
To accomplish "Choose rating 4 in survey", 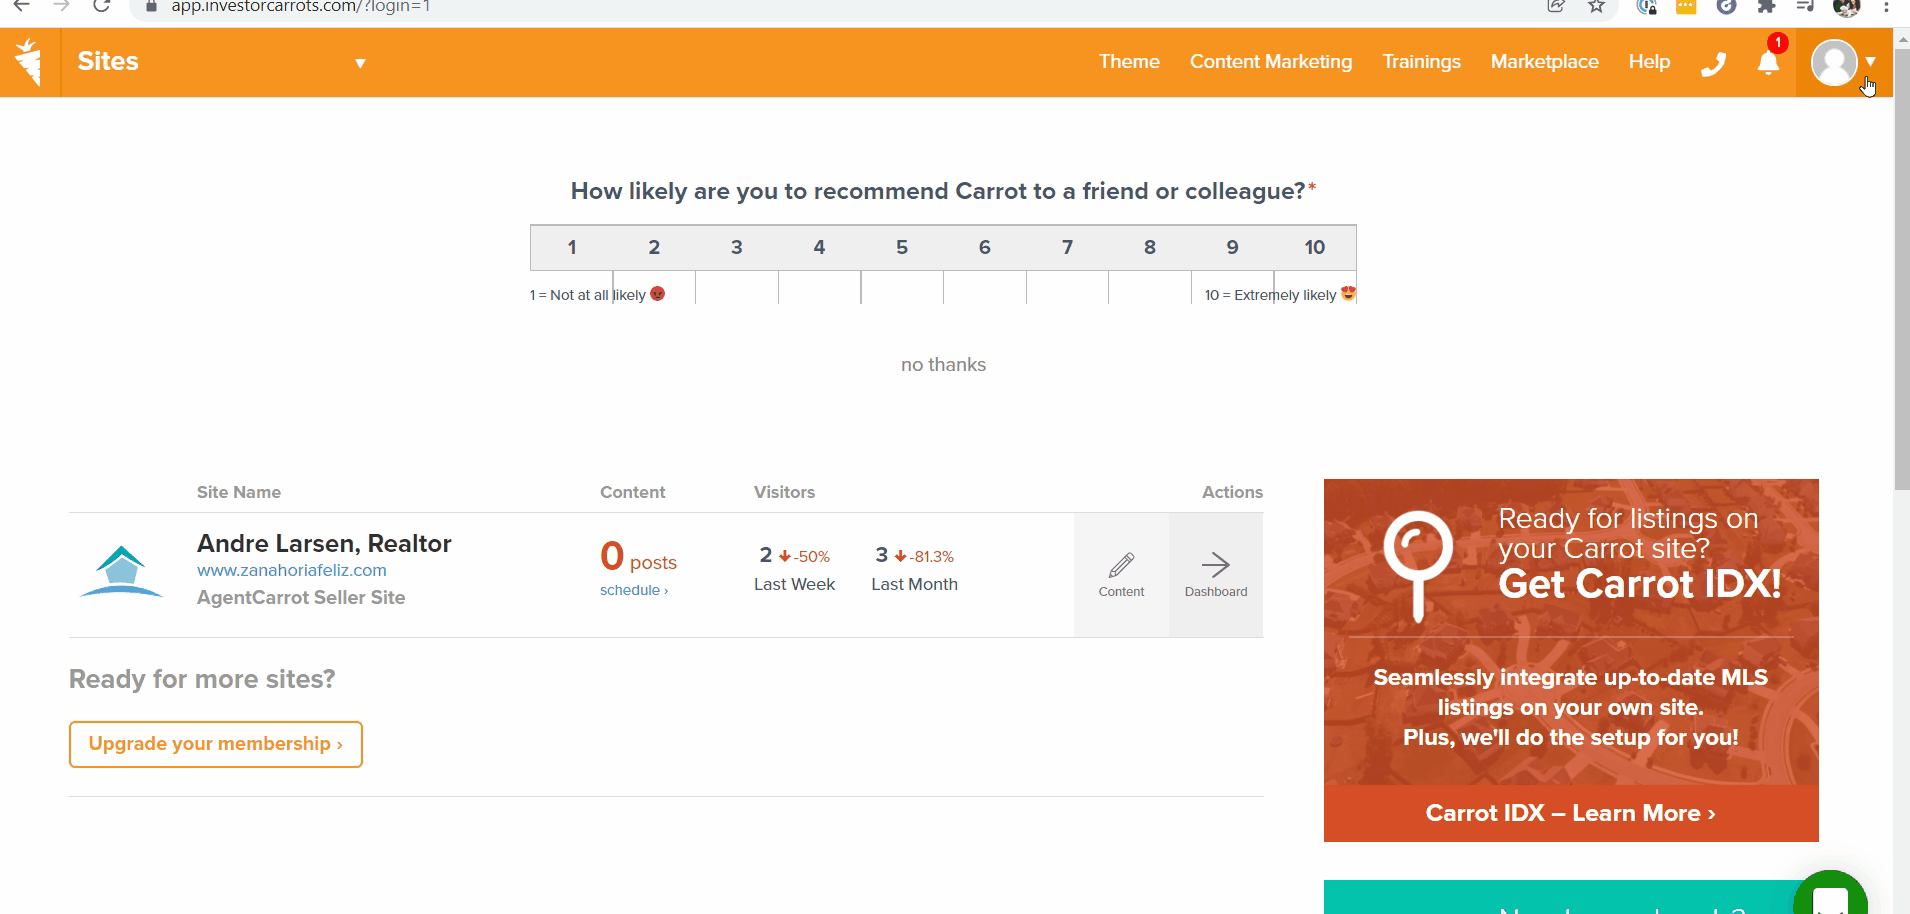I will (x=819, y=247).
